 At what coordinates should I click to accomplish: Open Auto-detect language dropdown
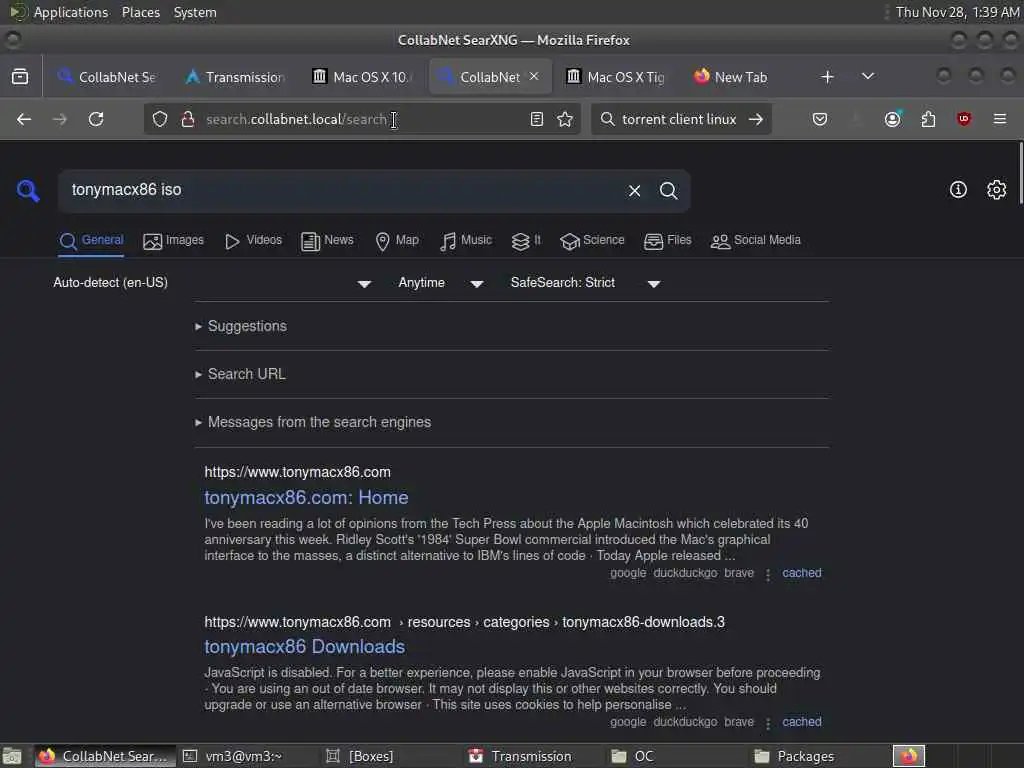pyautogui.click(x=212, y=283)
